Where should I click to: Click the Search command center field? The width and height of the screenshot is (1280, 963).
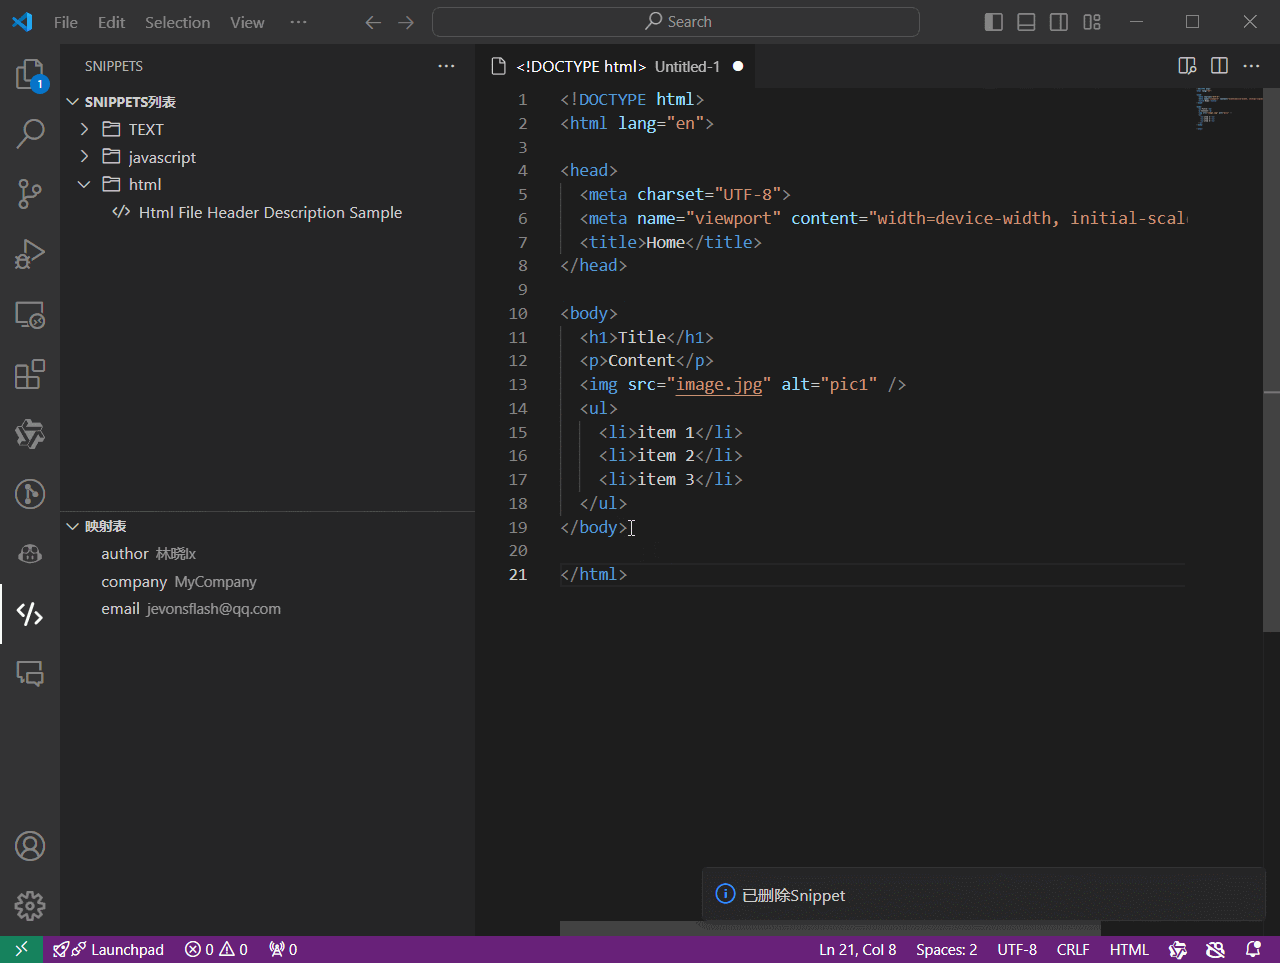click(676, 22)
